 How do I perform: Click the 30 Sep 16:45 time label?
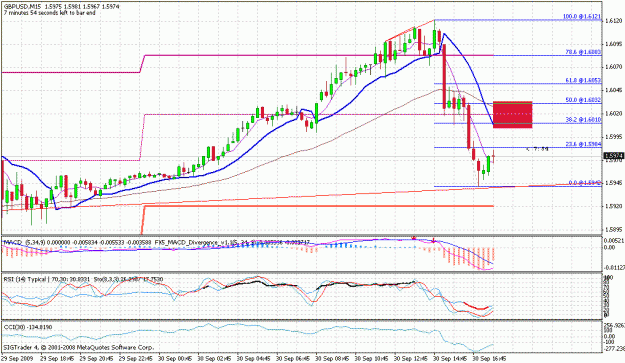(489, 358)
